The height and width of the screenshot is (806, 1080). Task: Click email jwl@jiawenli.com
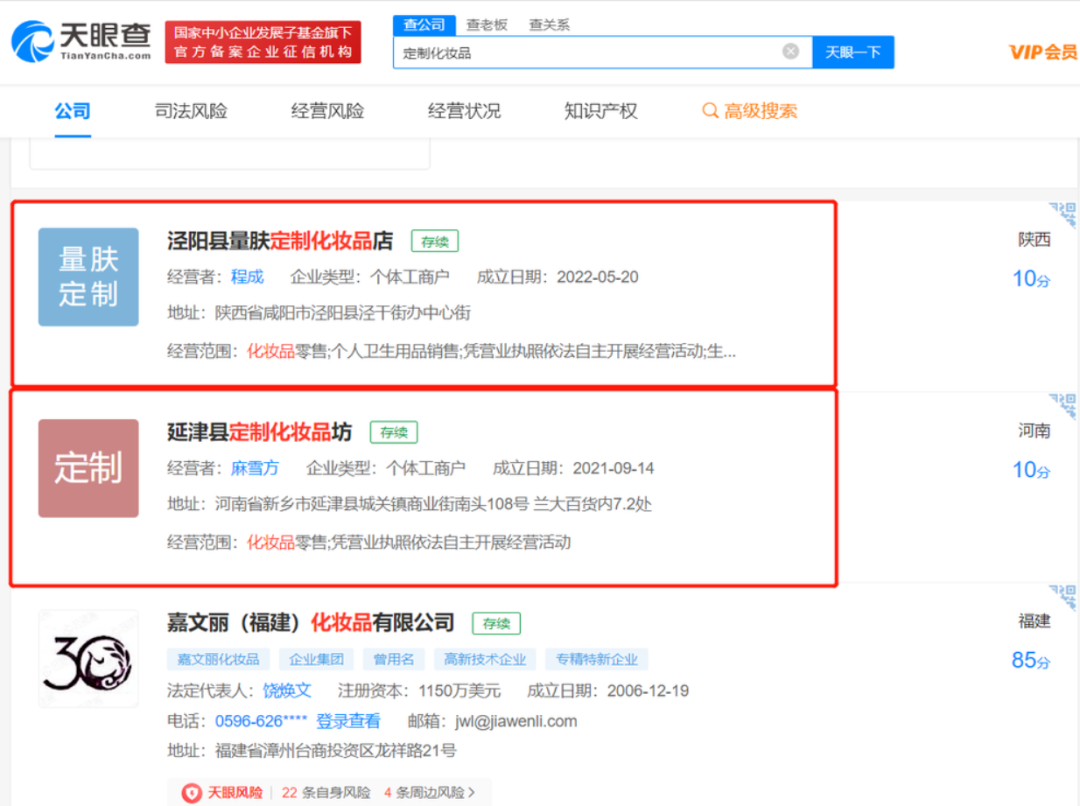[516, 721]
